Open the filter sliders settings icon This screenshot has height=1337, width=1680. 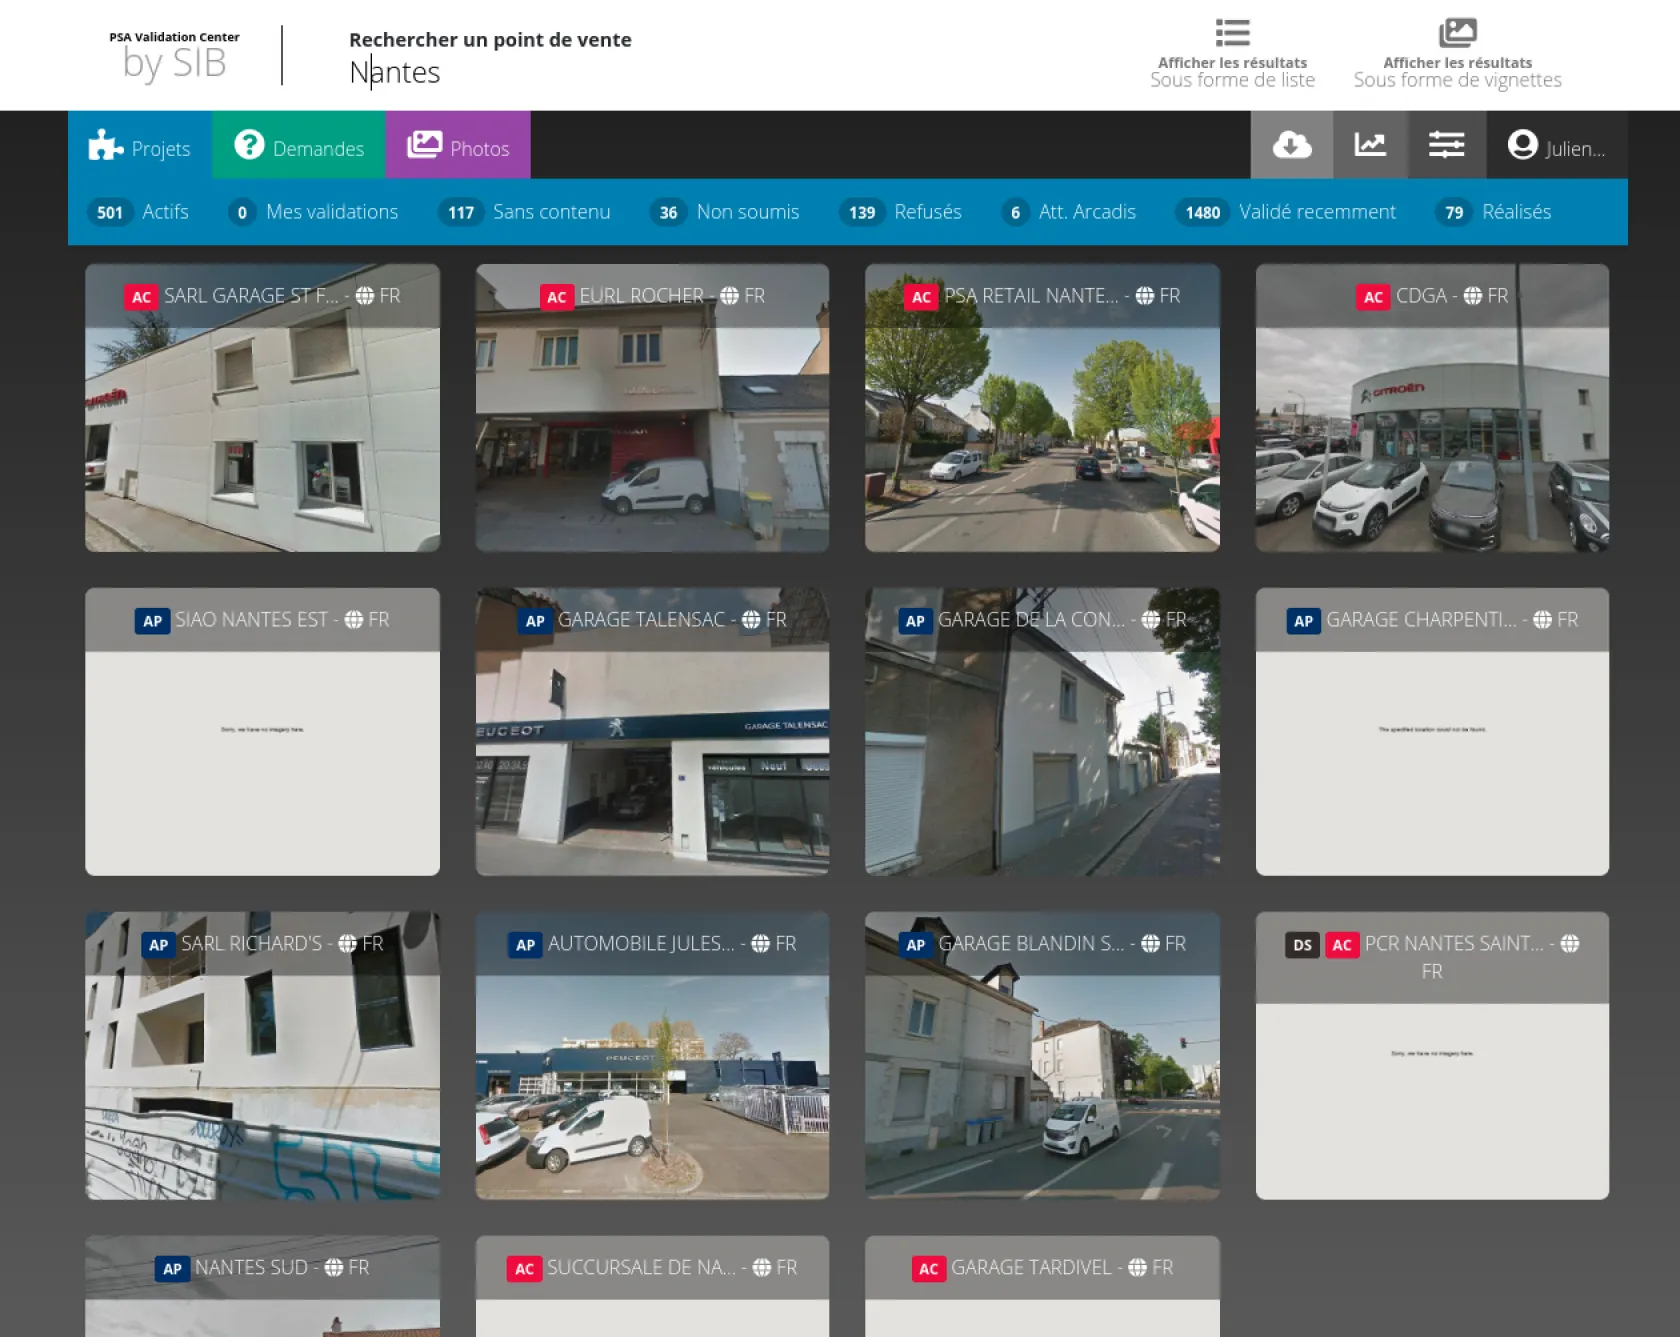[x=1446, y=145]
